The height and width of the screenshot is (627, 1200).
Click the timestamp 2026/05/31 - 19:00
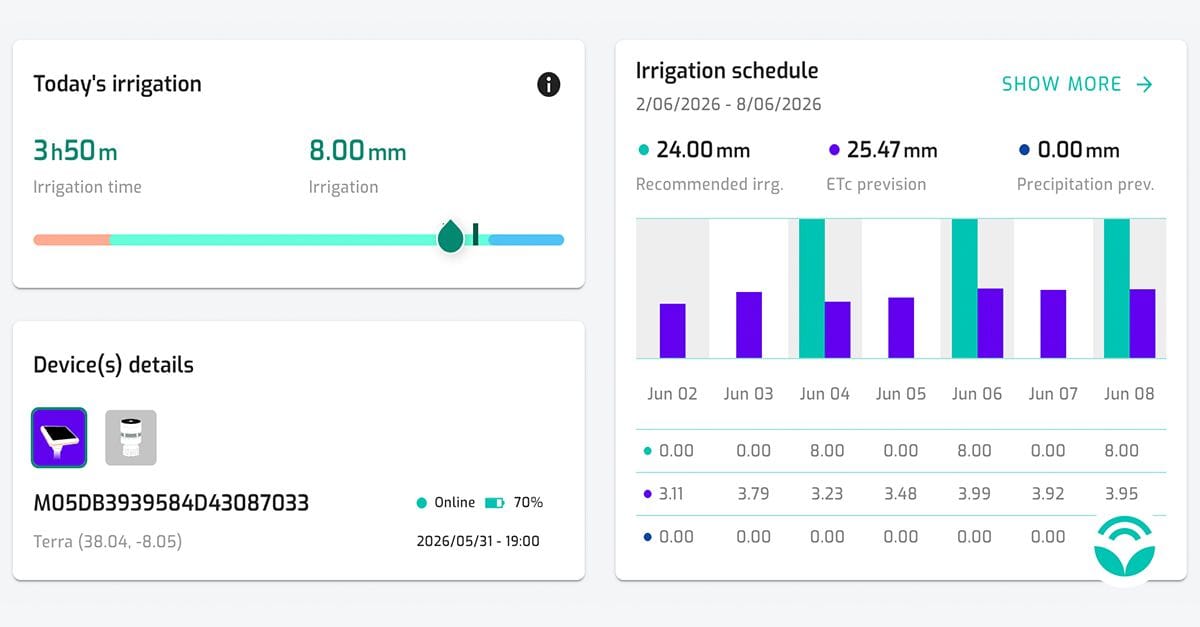click(478, 541)
